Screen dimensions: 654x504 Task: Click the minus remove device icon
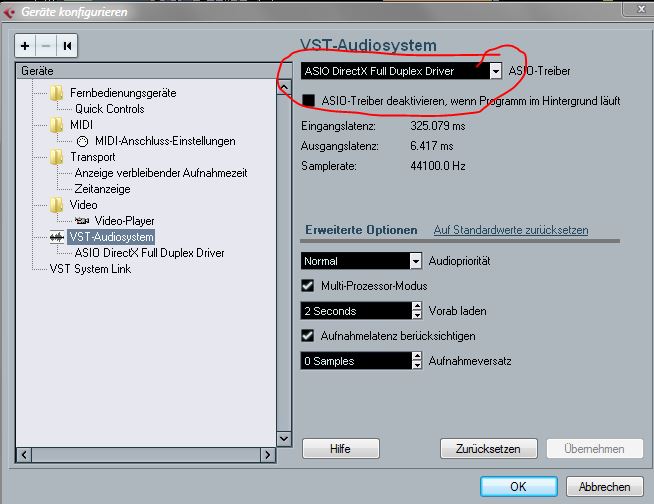pos(46,46)
